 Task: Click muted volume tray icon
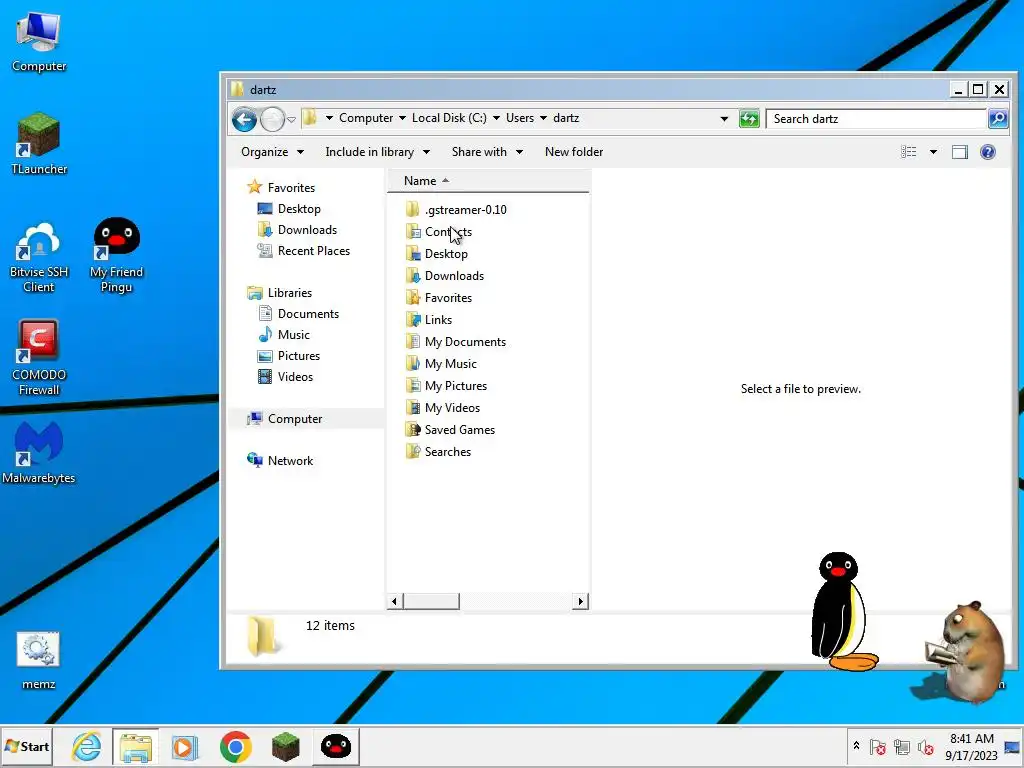pyautogui.click(x=925, y=747)
